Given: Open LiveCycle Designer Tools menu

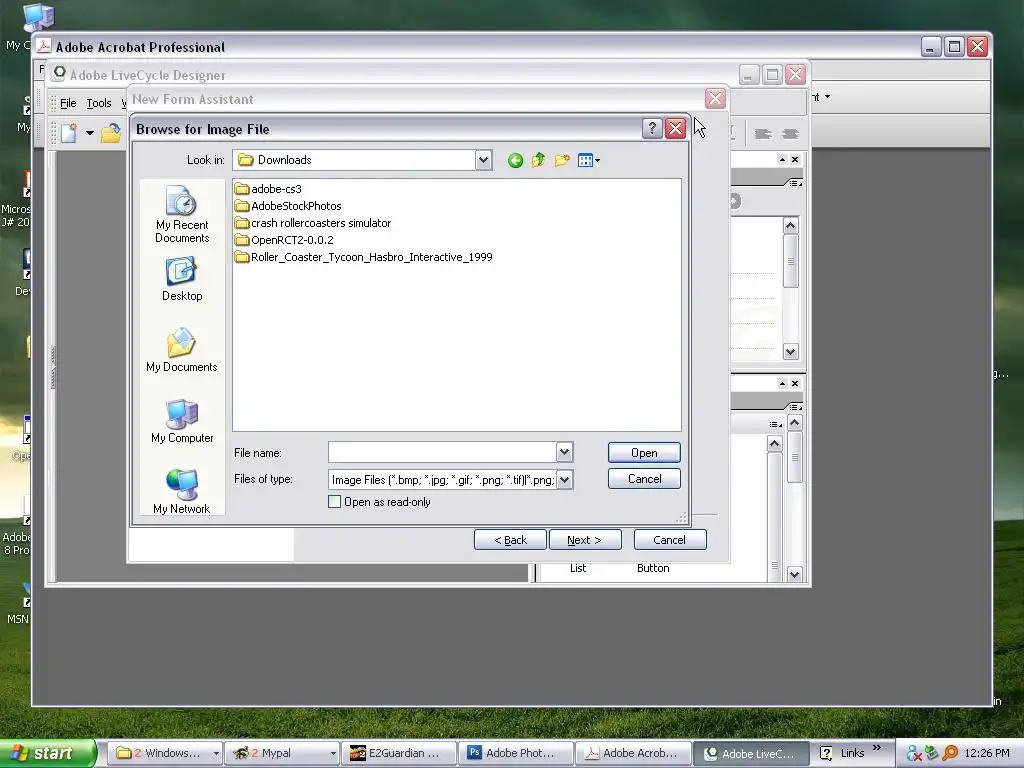Looking at the screenshot, I should pos(99,103).
